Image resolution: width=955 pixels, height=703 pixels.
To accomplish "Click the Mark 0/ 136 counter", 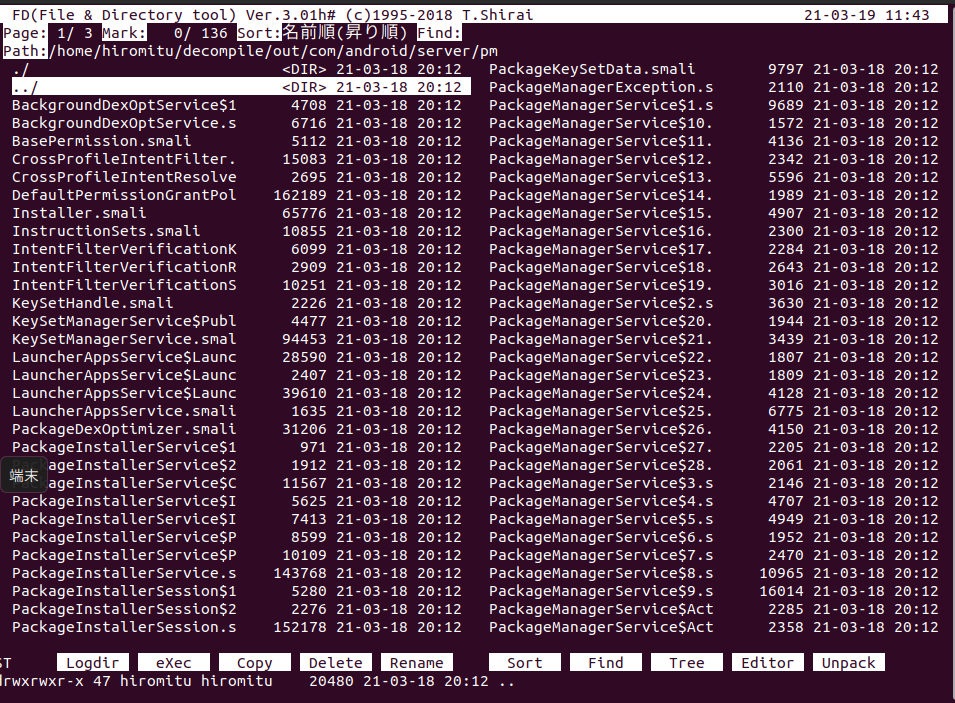I will point(164,33).
